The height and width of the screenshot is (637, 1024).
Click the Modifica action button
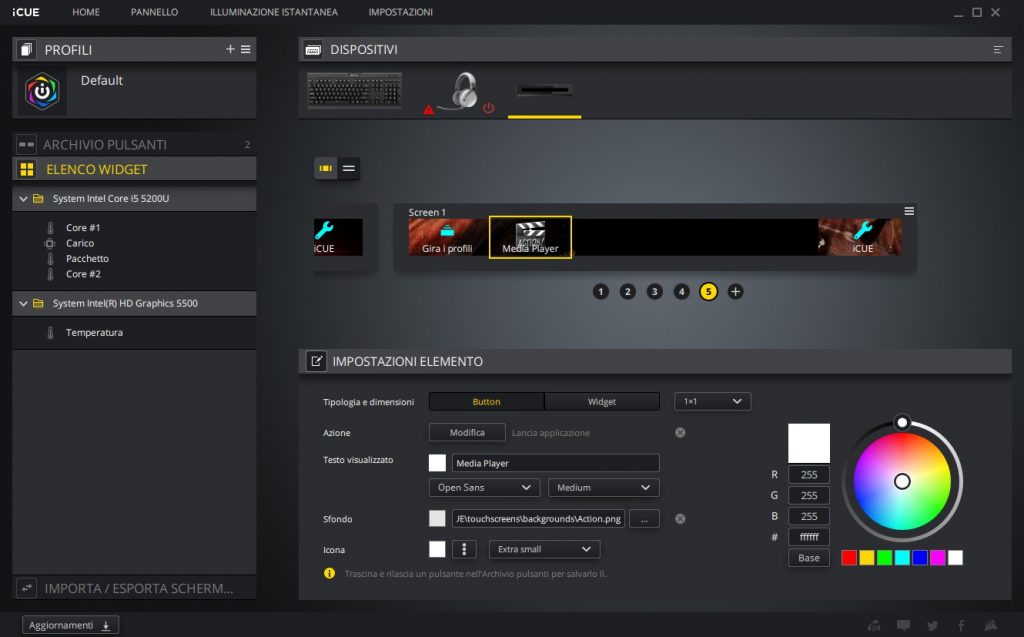pos(467,433)
